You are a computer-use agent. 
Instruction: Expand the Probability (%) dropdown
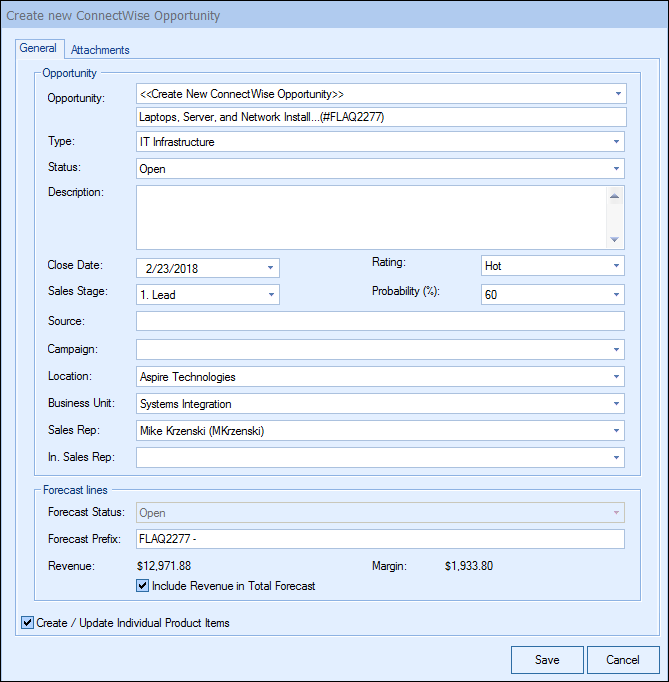[x=616, y=295]
